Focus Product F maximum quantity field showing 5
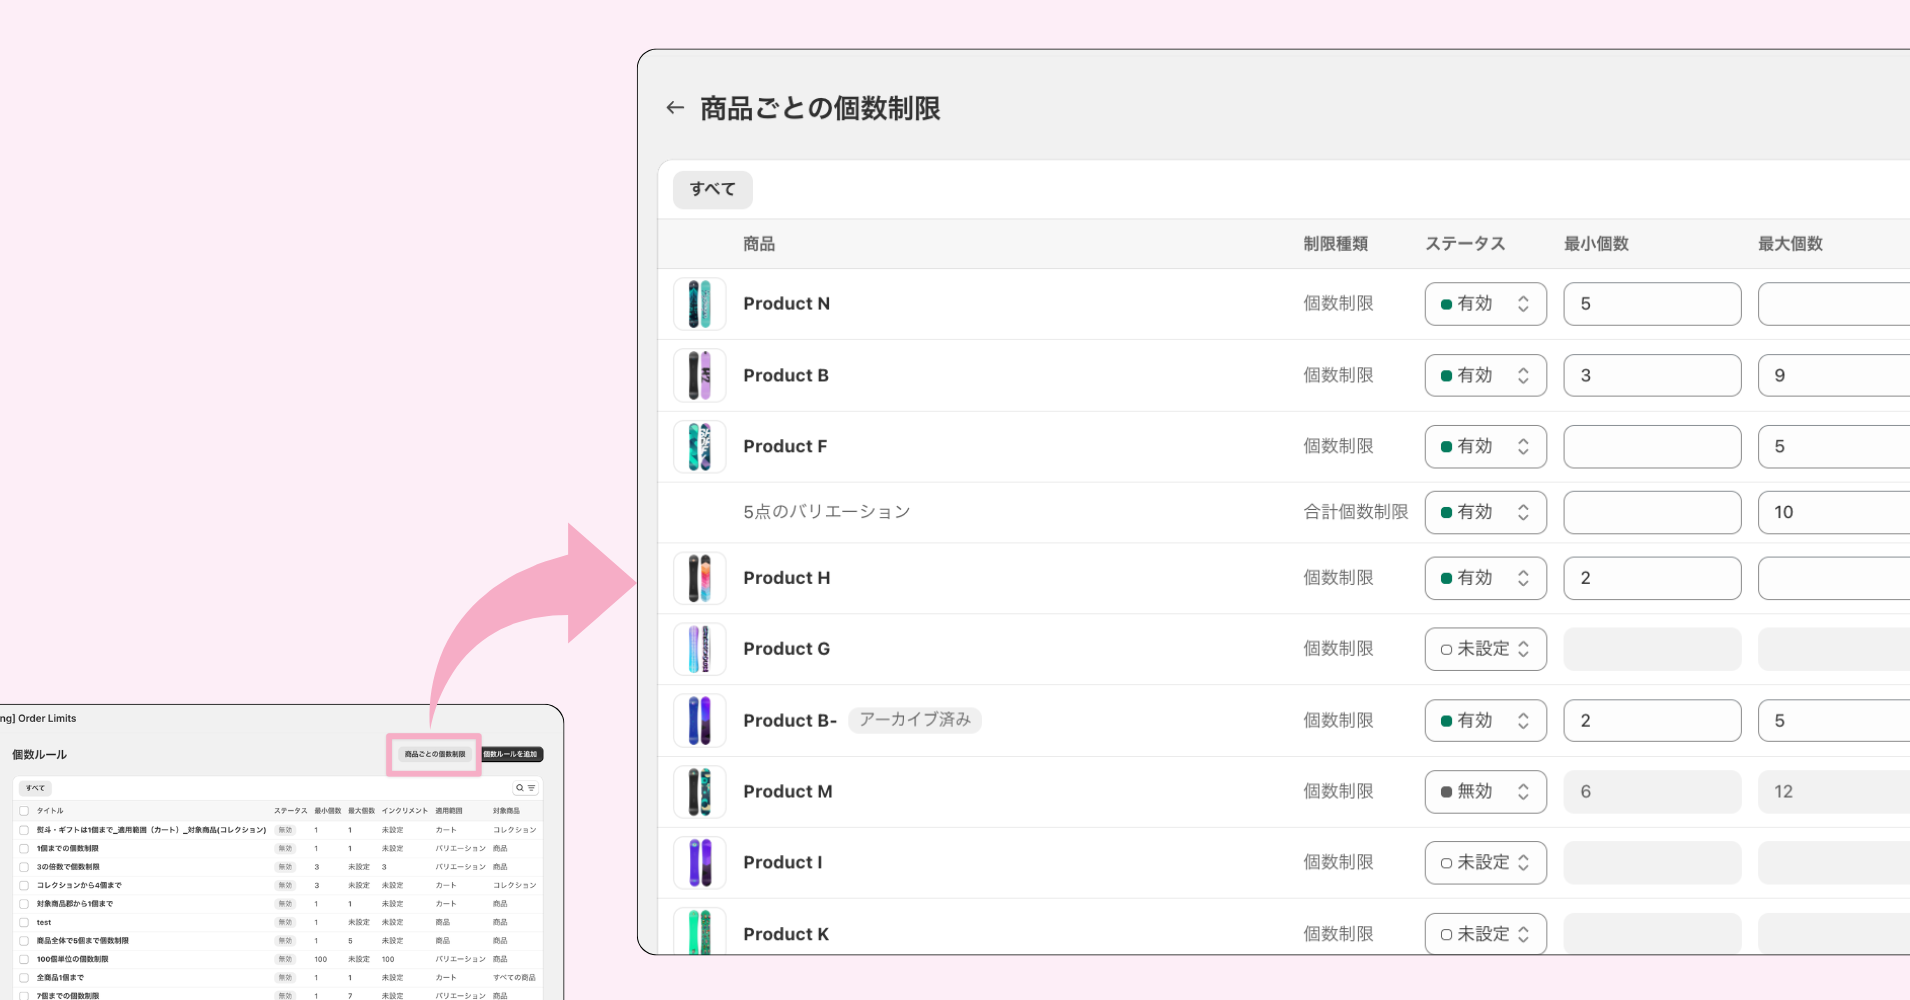 [1834, 447]
